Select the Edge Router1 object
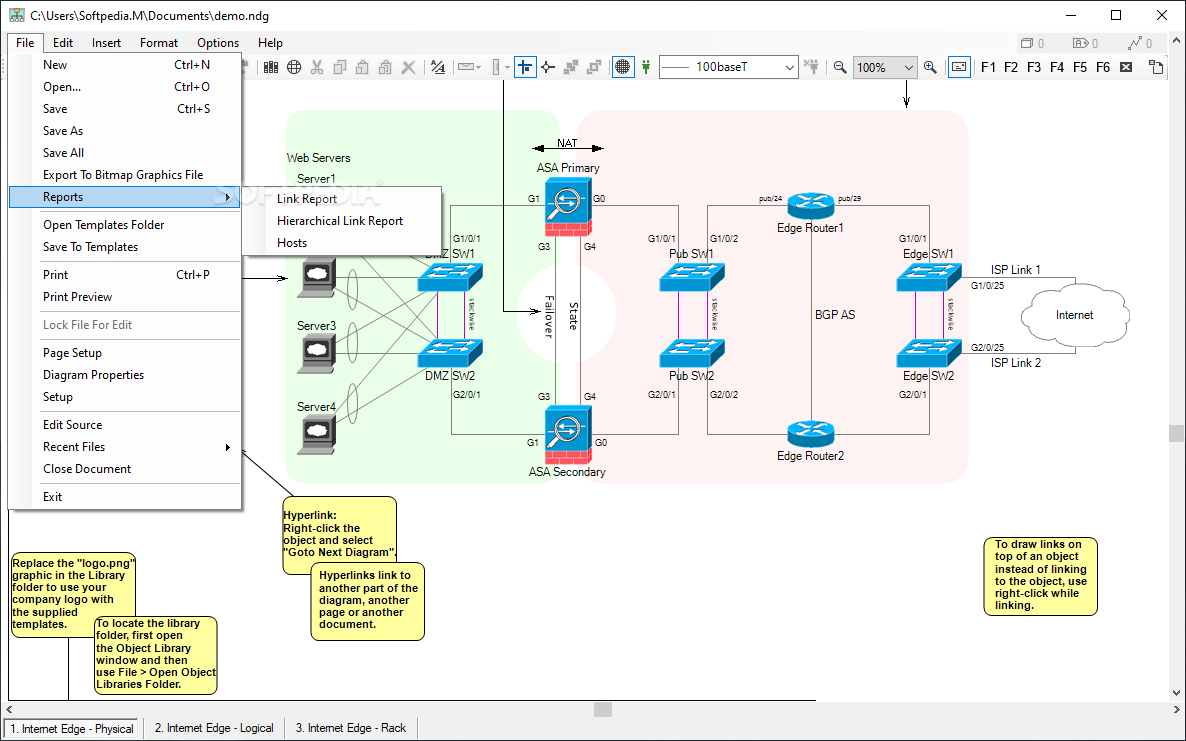Image resolution: width=1186 pixels, height=741 pixels. 810,206
